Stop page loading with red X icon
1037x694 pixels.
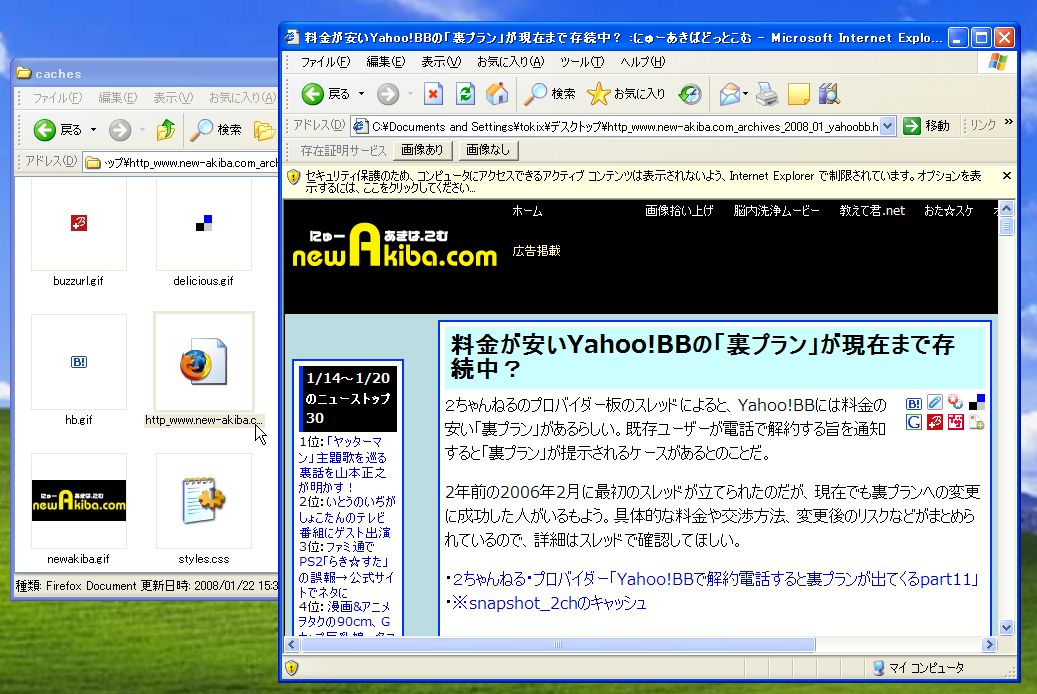433,94
